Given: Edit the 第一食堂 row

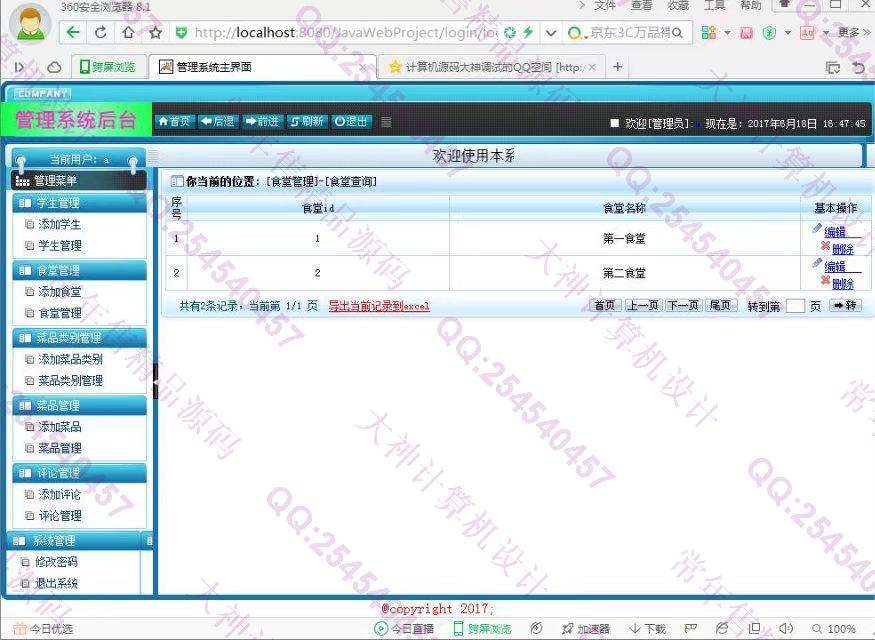Looking at the screenshot, I should point(835,232).
